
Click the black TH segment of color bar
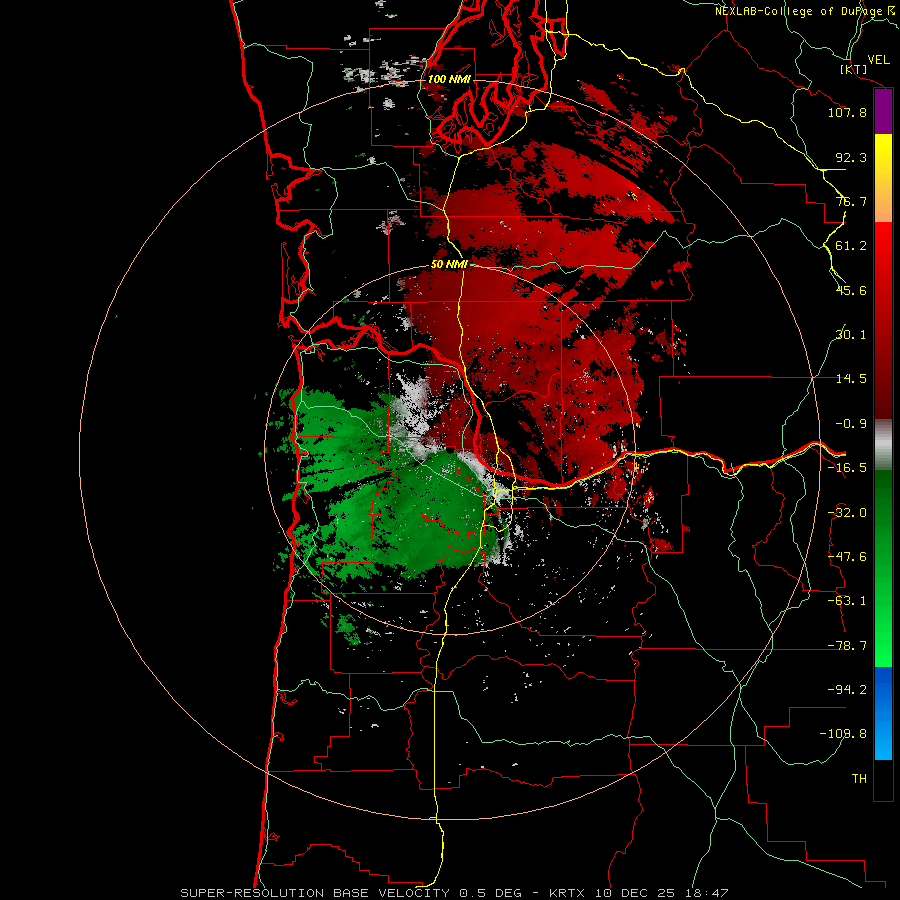coord(883,779)
